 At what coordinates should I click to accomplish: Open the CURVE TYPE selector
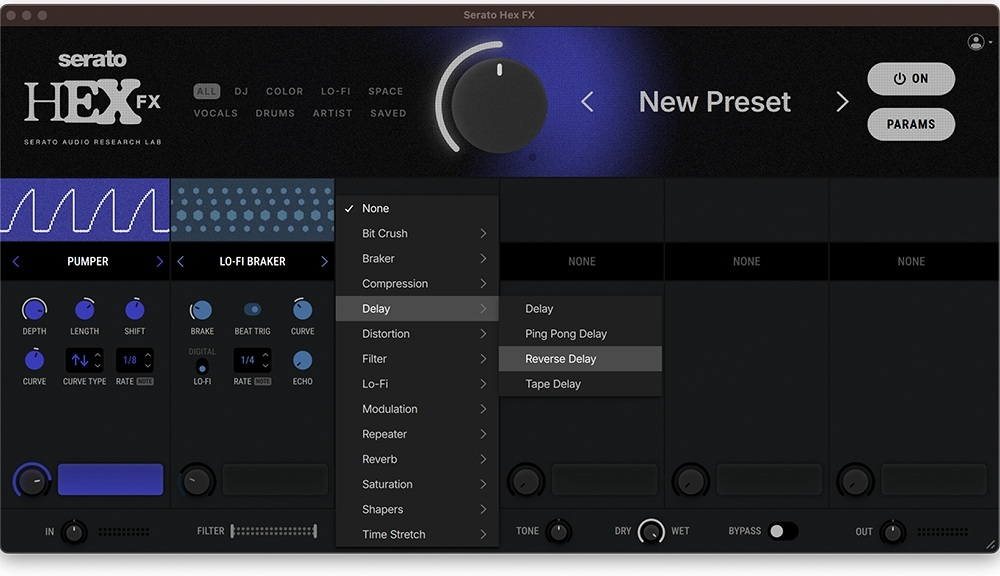pyautogui.click(x=84, y=360)
